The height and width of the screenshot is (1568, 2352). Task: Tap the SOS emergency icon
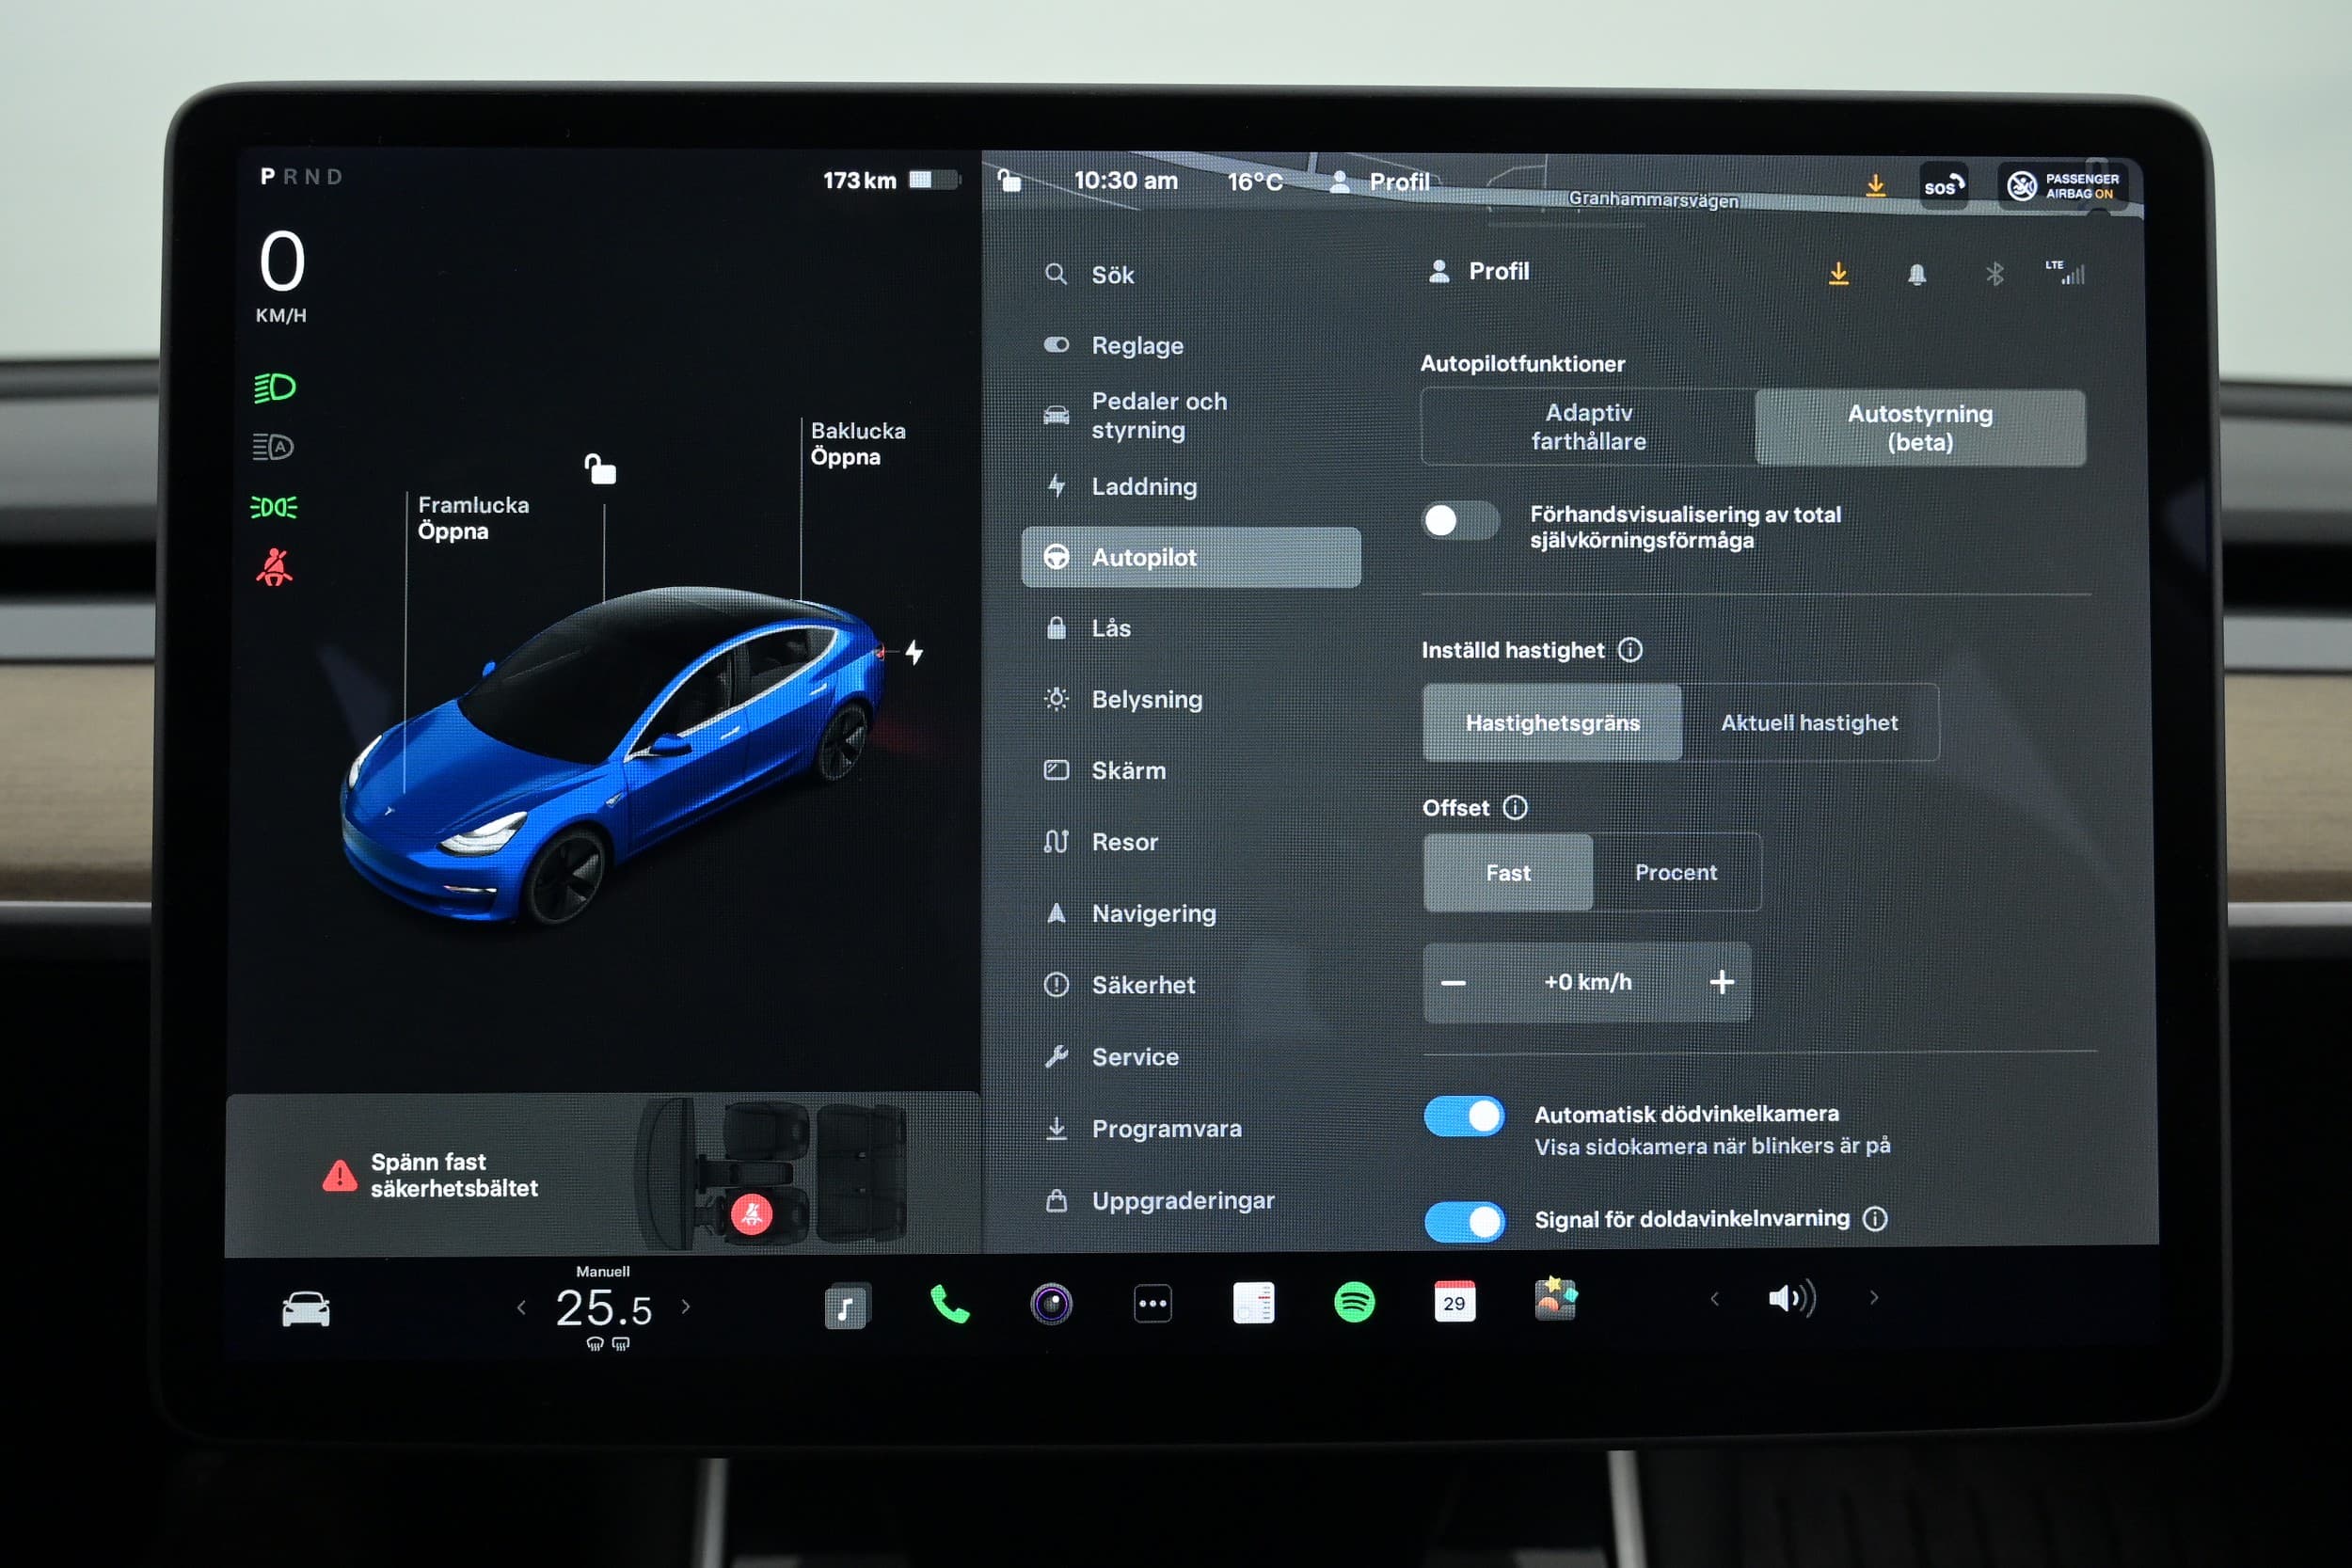1944,186
